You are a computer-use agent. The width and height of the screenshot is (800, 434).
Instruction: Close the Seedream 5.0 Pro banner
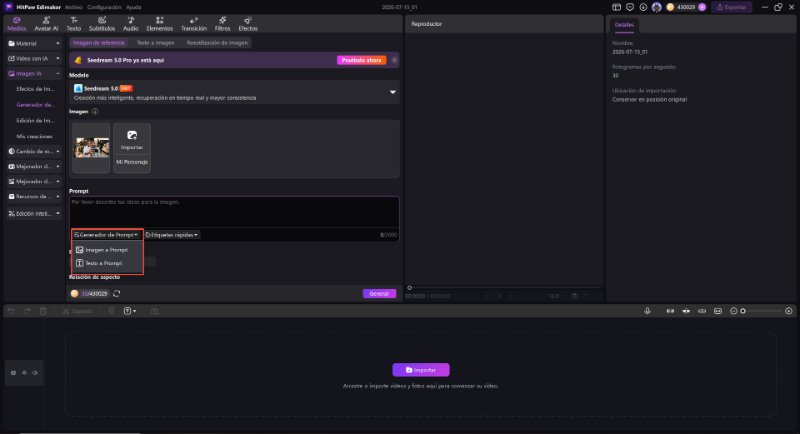tap(394, 60)
